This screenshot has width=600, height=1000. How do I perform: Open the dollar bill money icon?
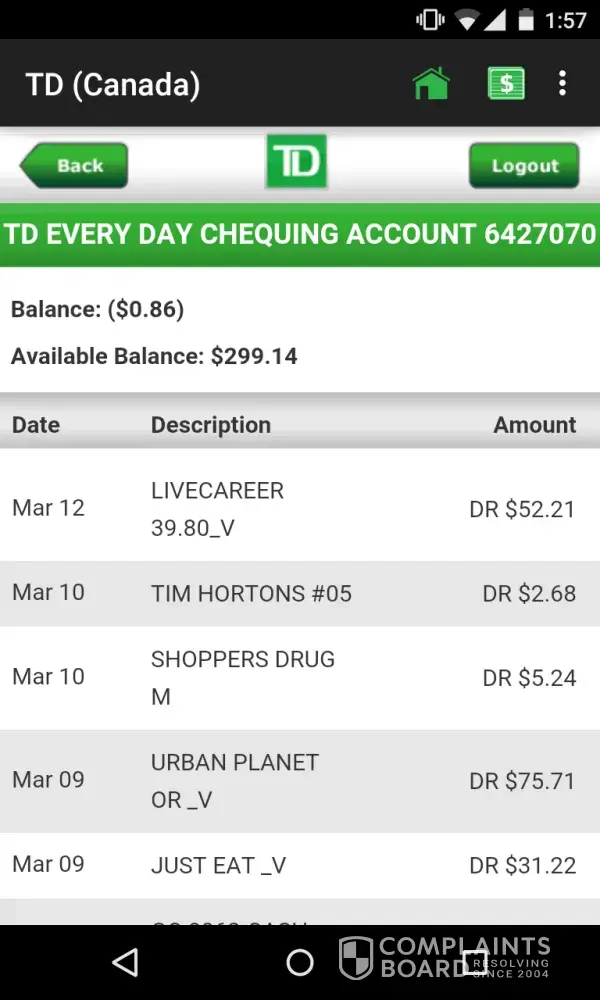tap(506, 84)
